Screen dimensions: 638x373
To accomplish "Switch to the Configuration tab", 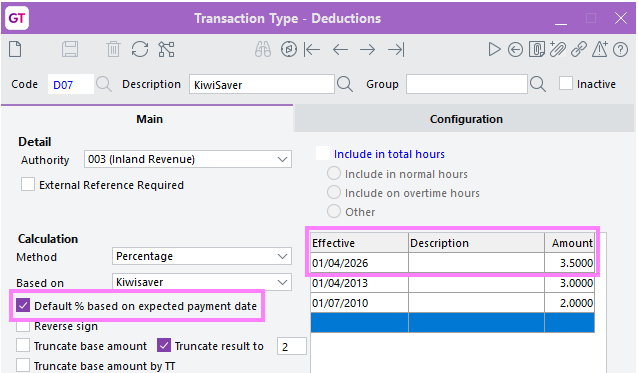I will tap(466, 119).
